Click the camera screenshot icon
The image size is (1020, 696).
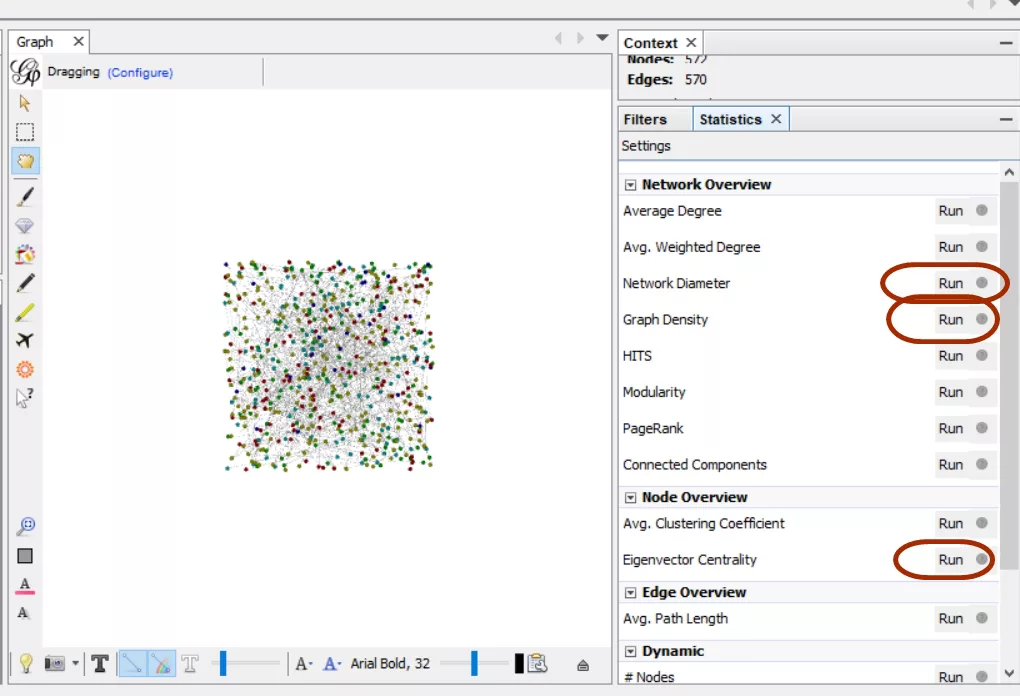55,663
